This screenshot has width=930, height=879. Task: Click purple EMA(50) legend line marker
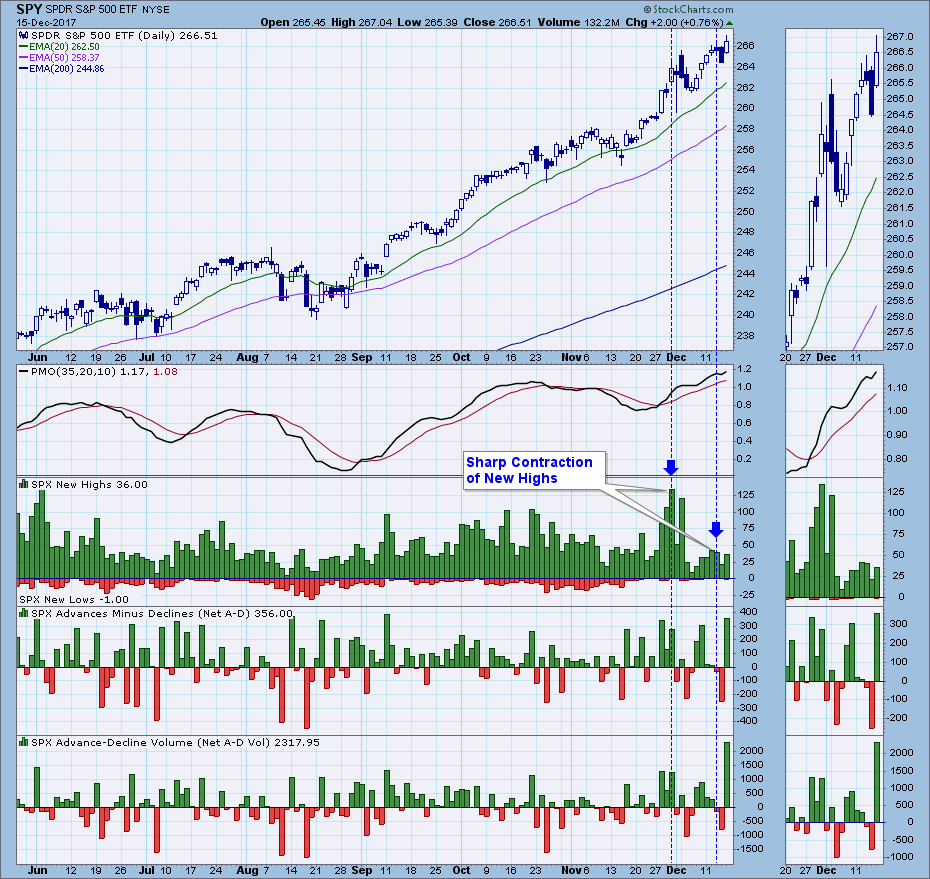click(24, 58)
